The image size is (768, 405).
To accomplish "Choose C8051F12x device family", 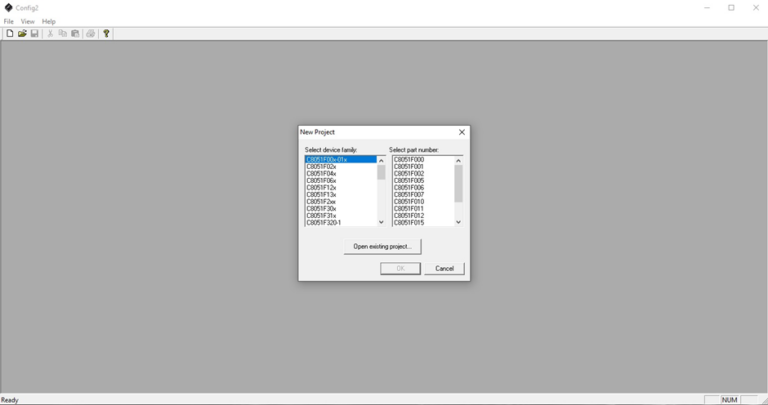I will (x=321, y=187).
